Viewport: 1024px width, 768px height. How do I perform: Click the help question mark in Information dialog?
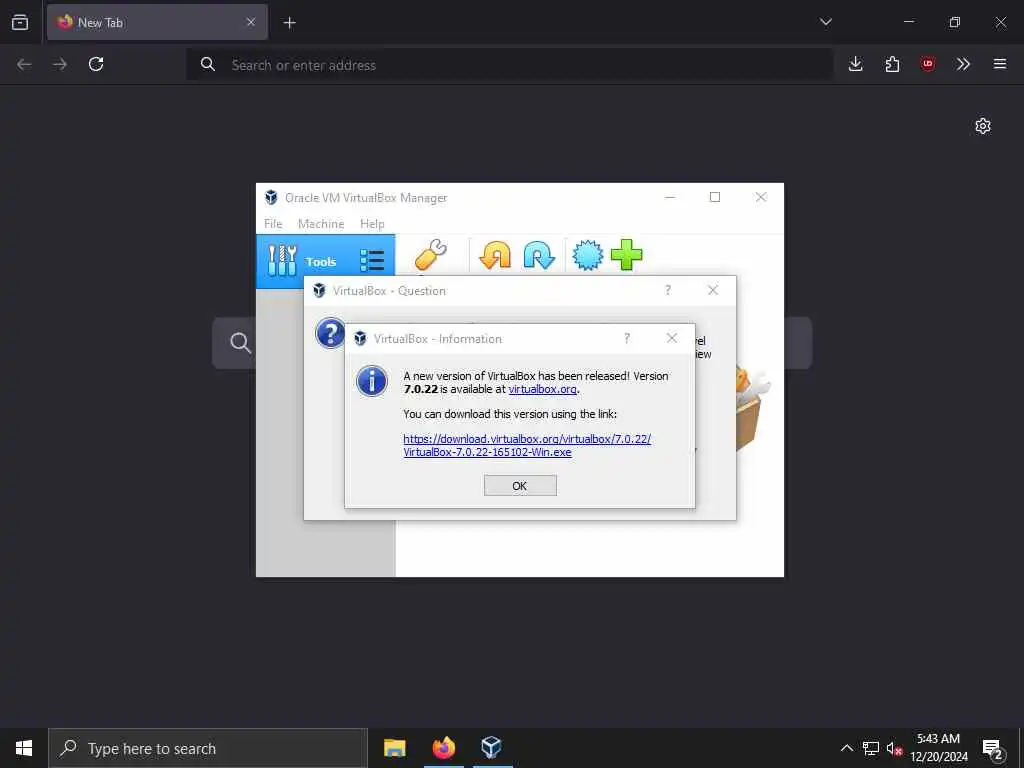point(627,338)
